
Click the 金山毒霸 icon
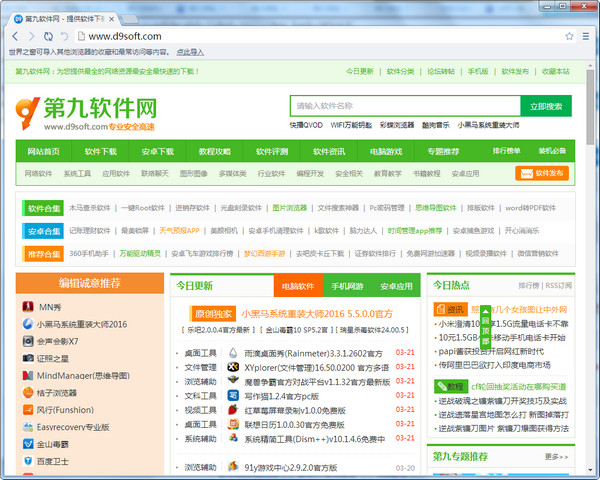pyautogui.click(x=28, y=444)
